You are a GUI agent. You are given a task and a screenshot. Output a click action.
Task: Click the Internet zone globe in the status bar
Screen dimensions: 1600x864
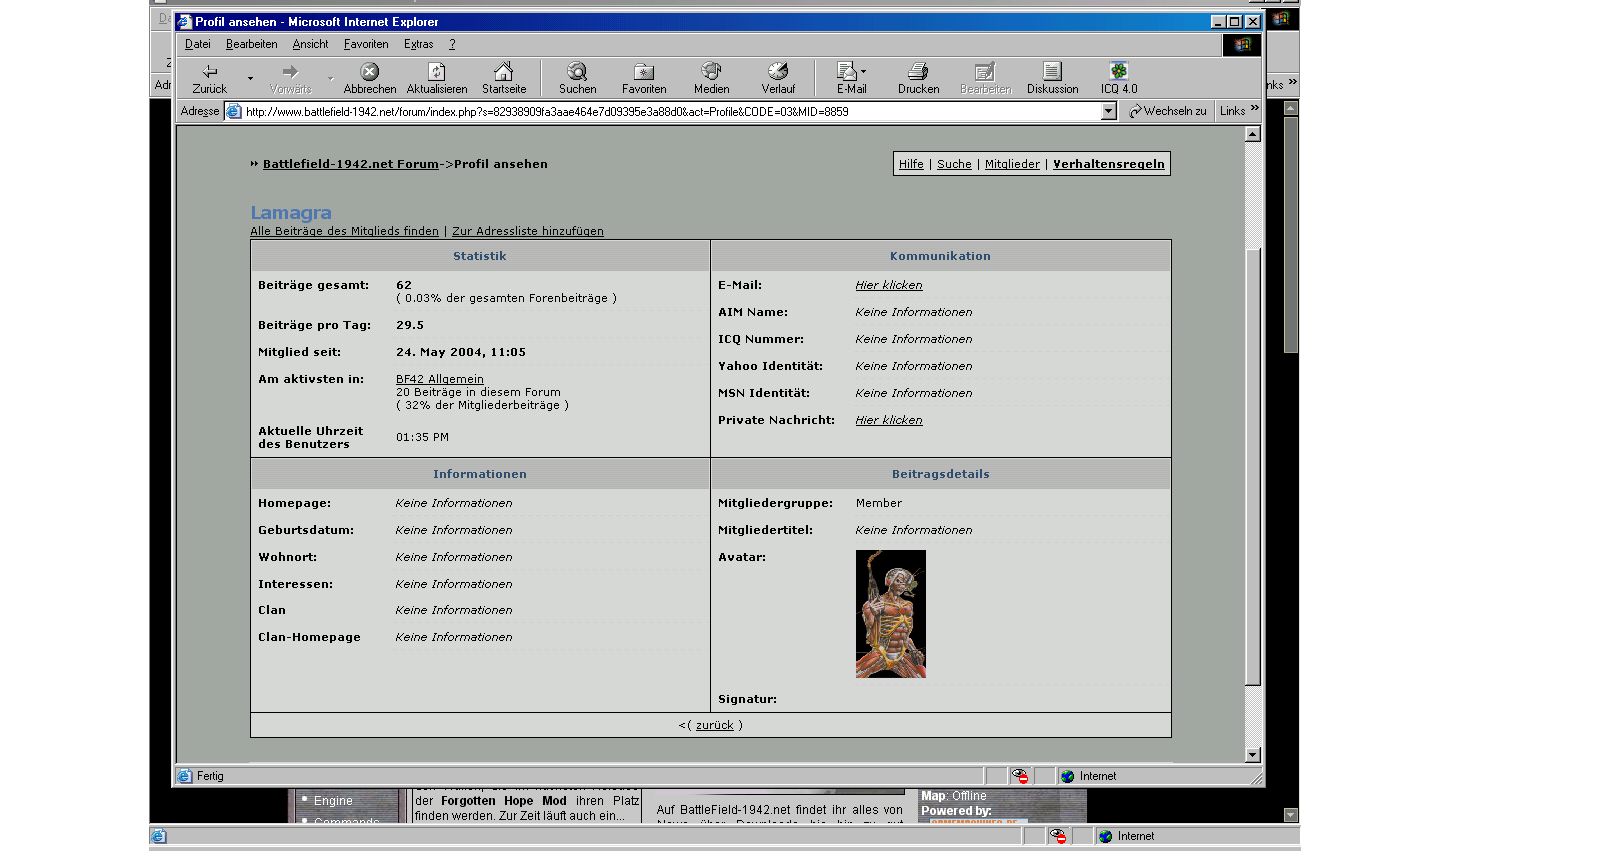(x=1067, y=776)
